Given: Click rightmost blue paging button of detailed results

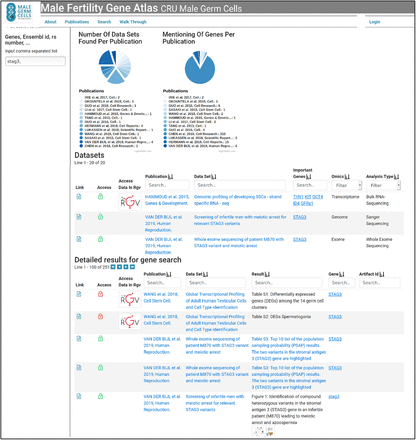Looking at the screenshot, I should (133, 267).
